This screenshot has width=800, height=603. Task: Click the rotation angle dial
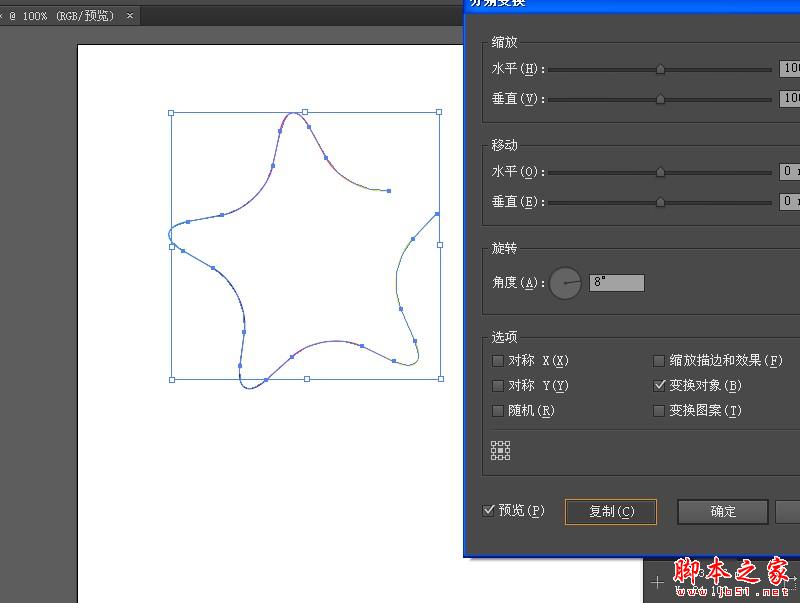point(565,283)
